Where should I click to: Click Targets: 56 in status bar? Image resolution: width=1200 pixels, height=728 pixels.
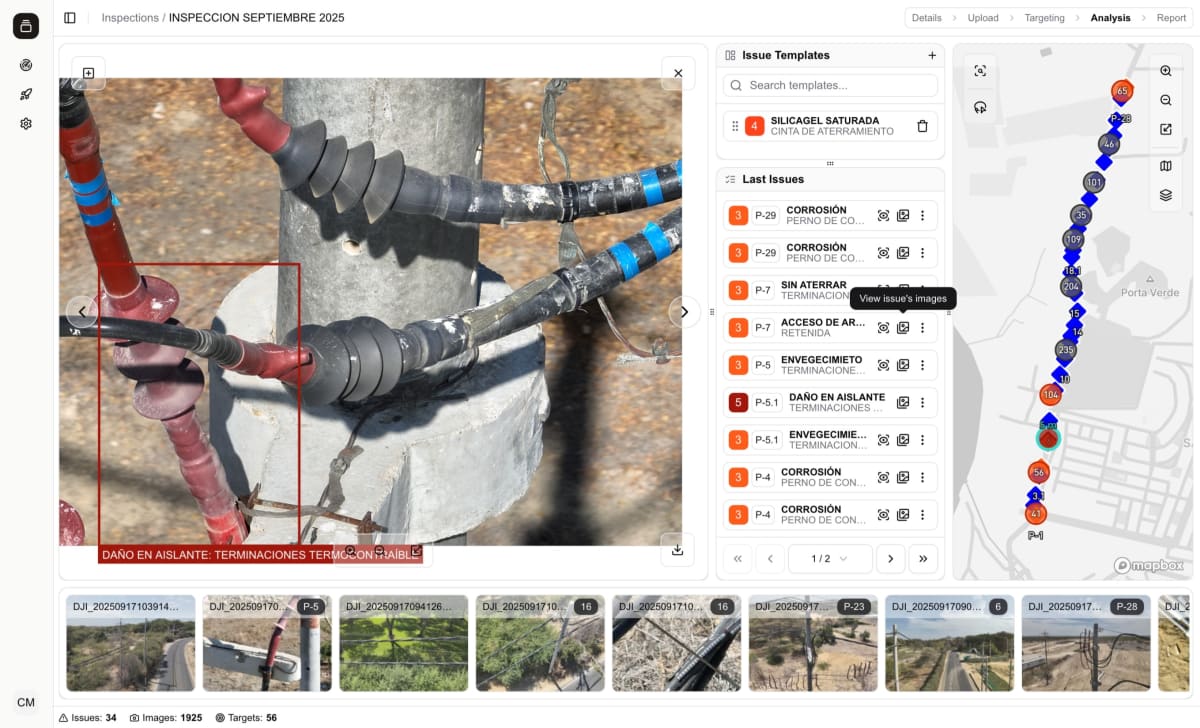tap(246, 718)
